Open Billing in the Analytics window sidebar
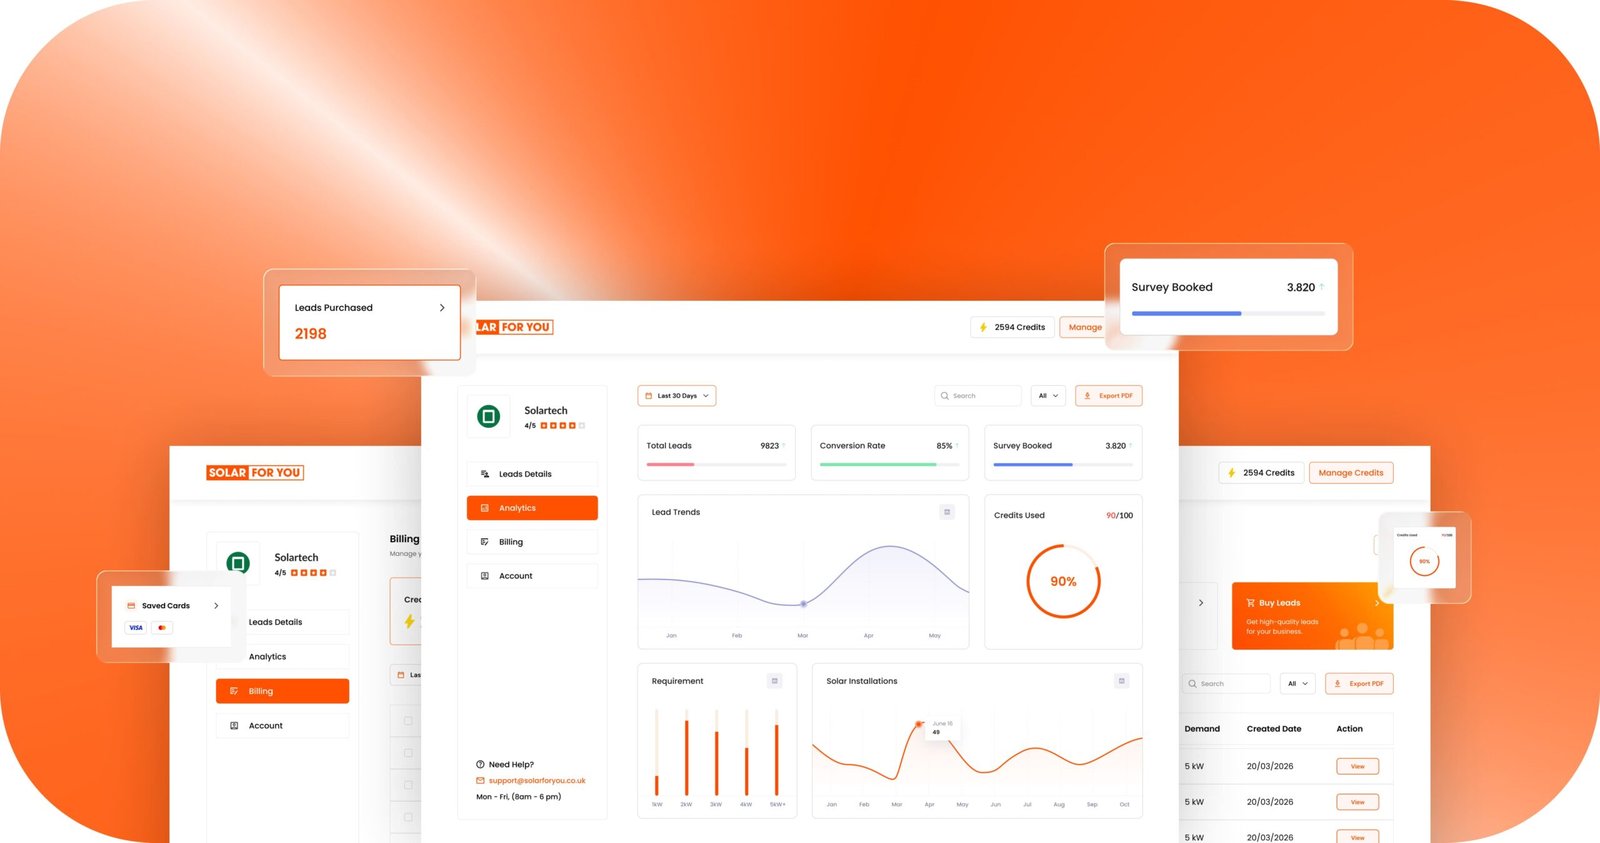 coord(532,542)
